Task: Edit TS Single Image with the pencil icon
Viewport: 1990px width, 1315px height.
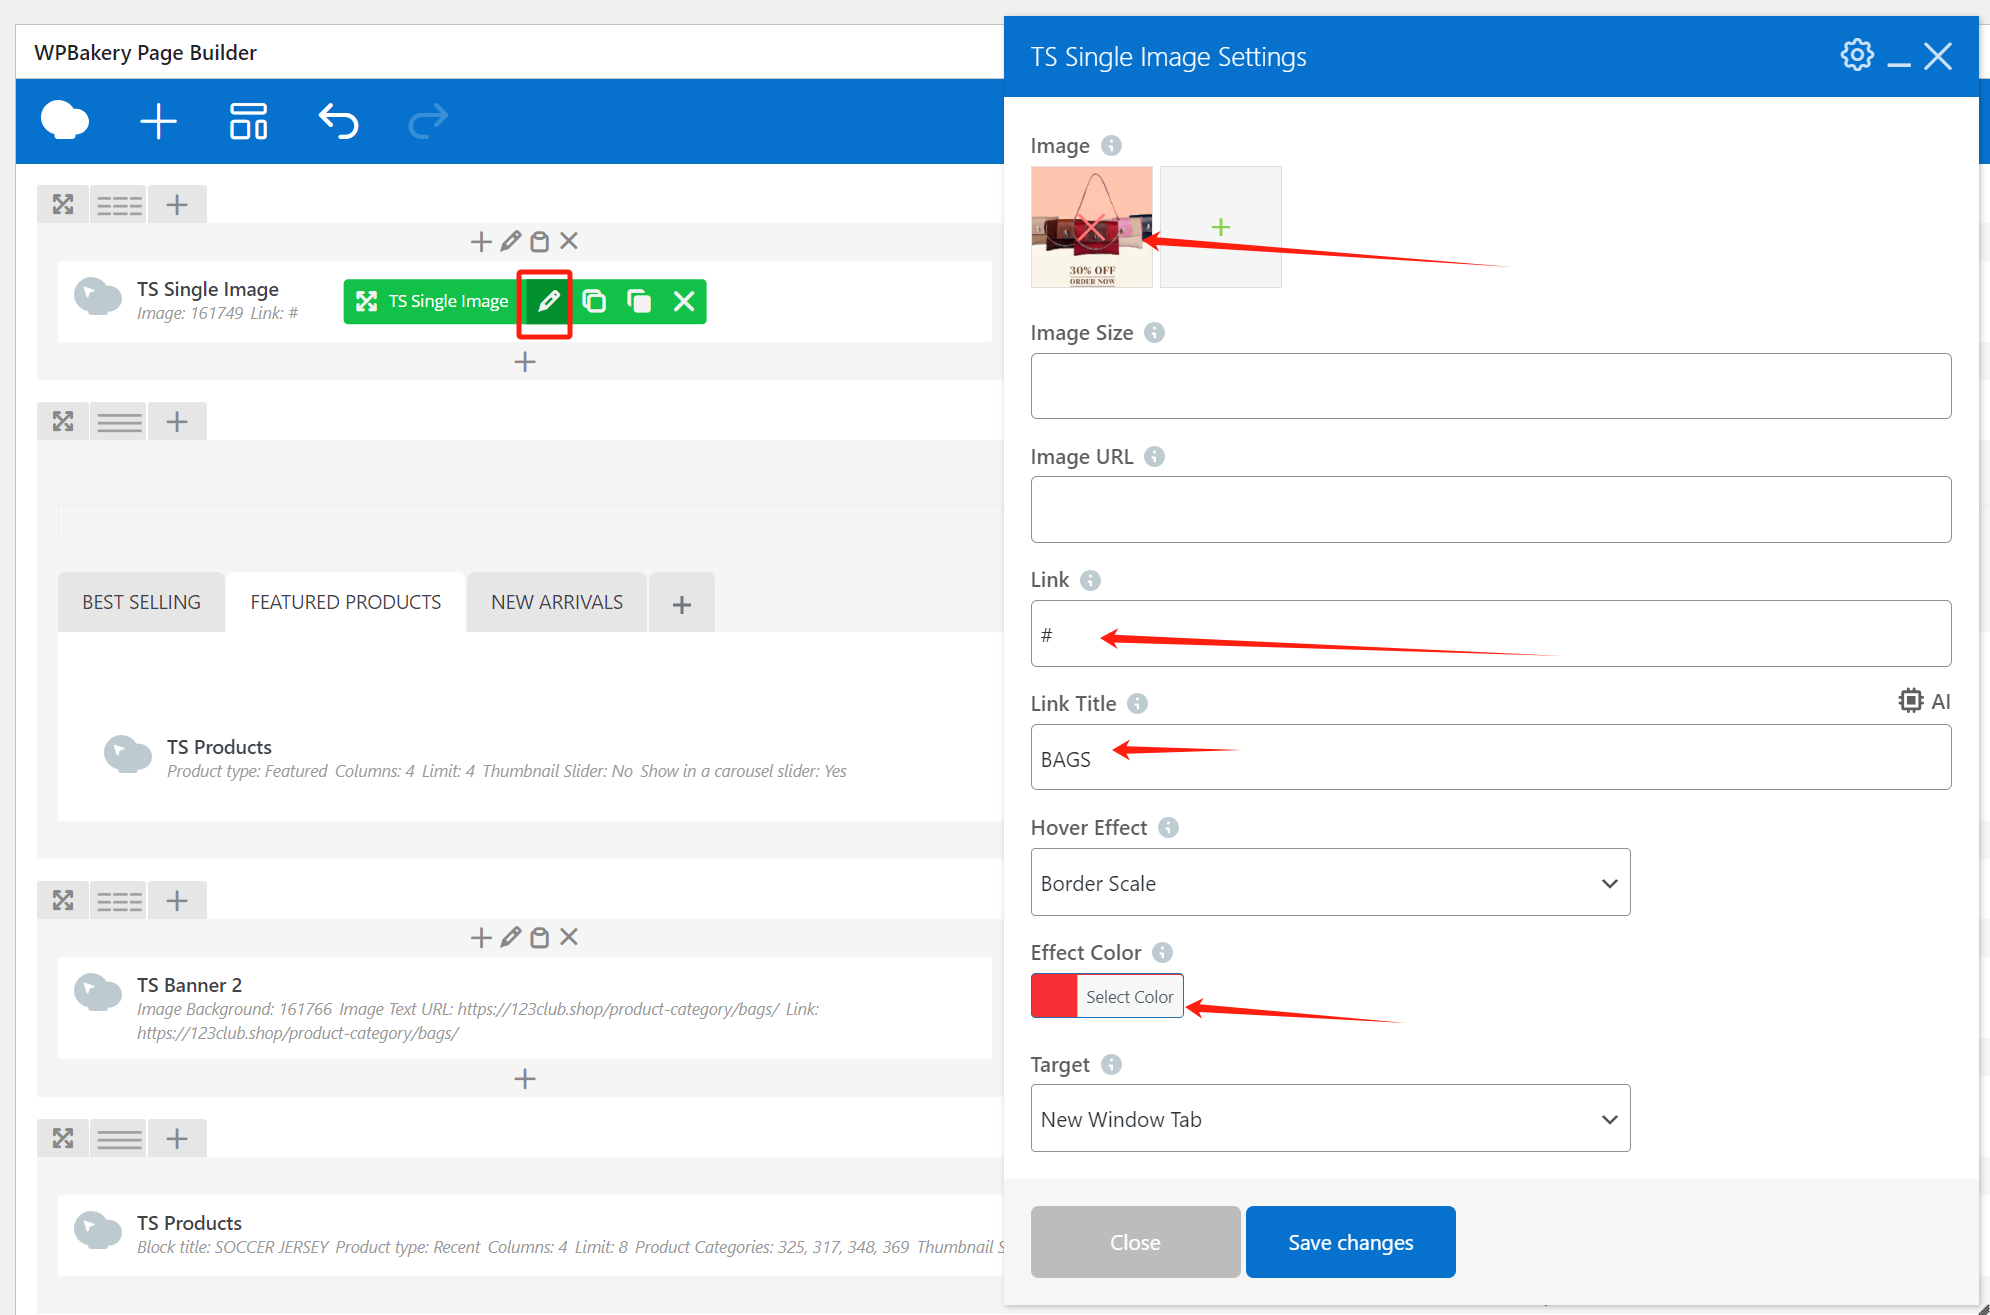Action: coord(545,300)
